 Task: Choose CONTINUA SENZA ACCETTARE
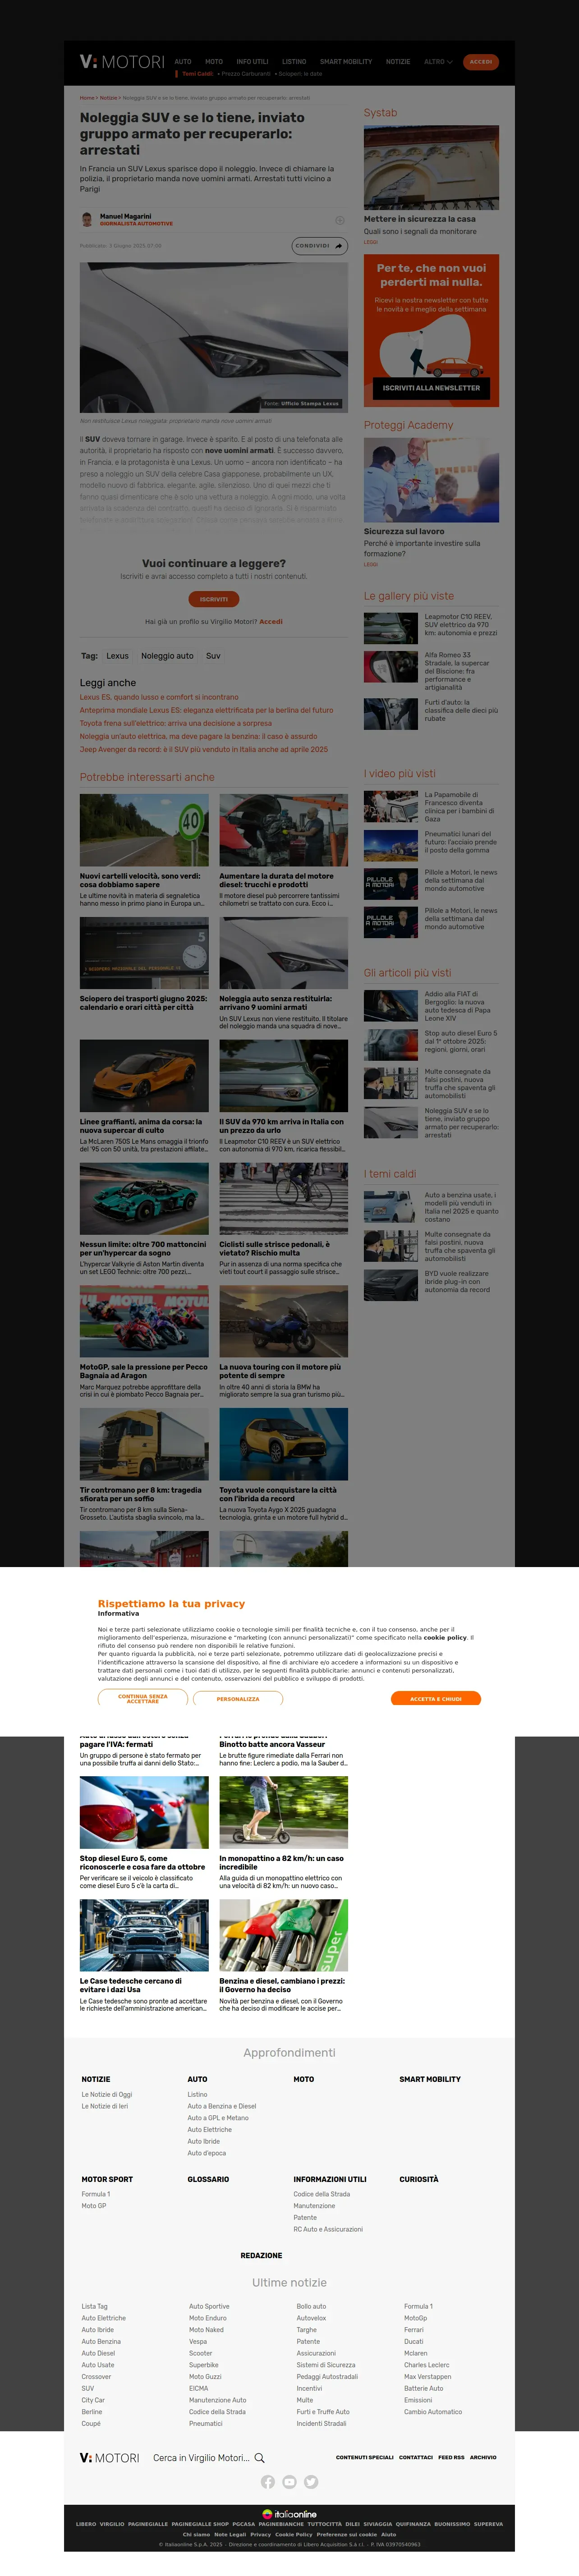pyautogui.click(x=143, y=1698)
